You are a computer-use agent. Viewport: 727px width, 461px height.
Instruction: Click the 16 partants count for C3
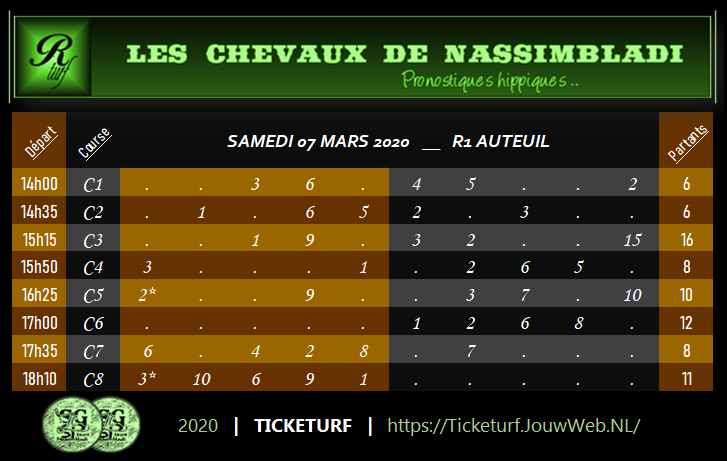pos(686,240)
